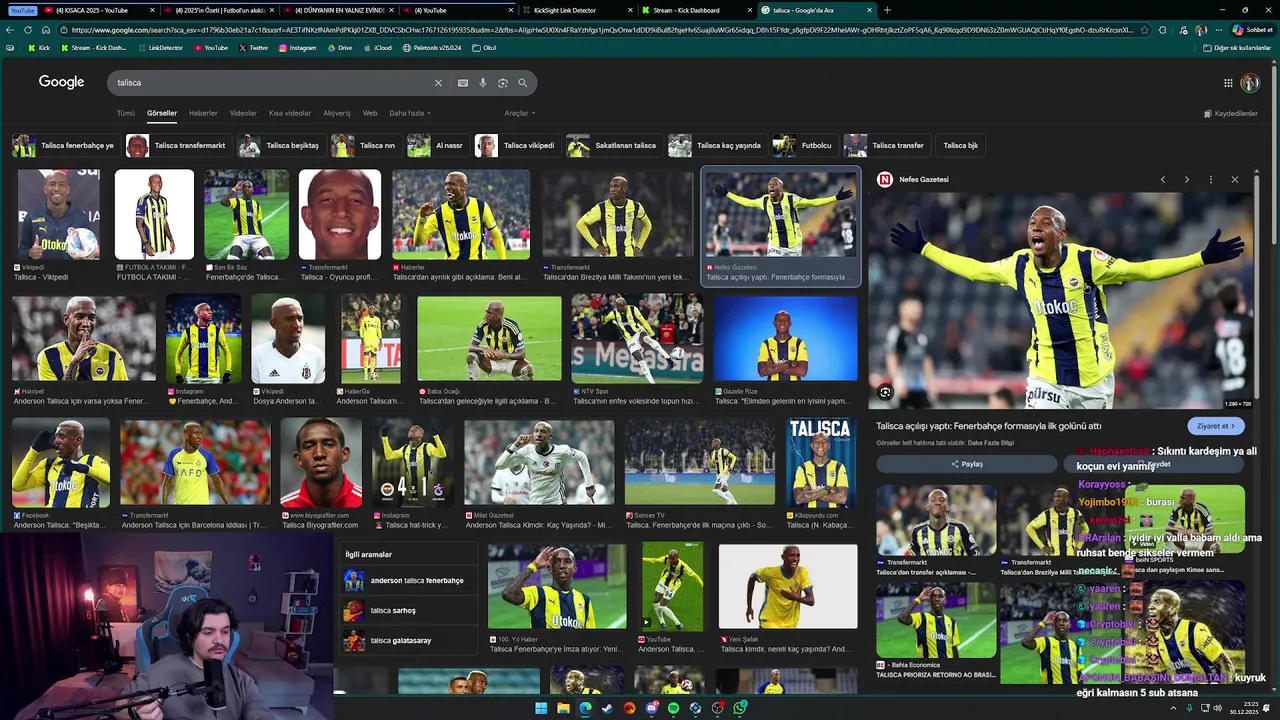This screenshot has width=1280, height=720.
Task: Show next image in preview panel
Action: [1187, 179]
